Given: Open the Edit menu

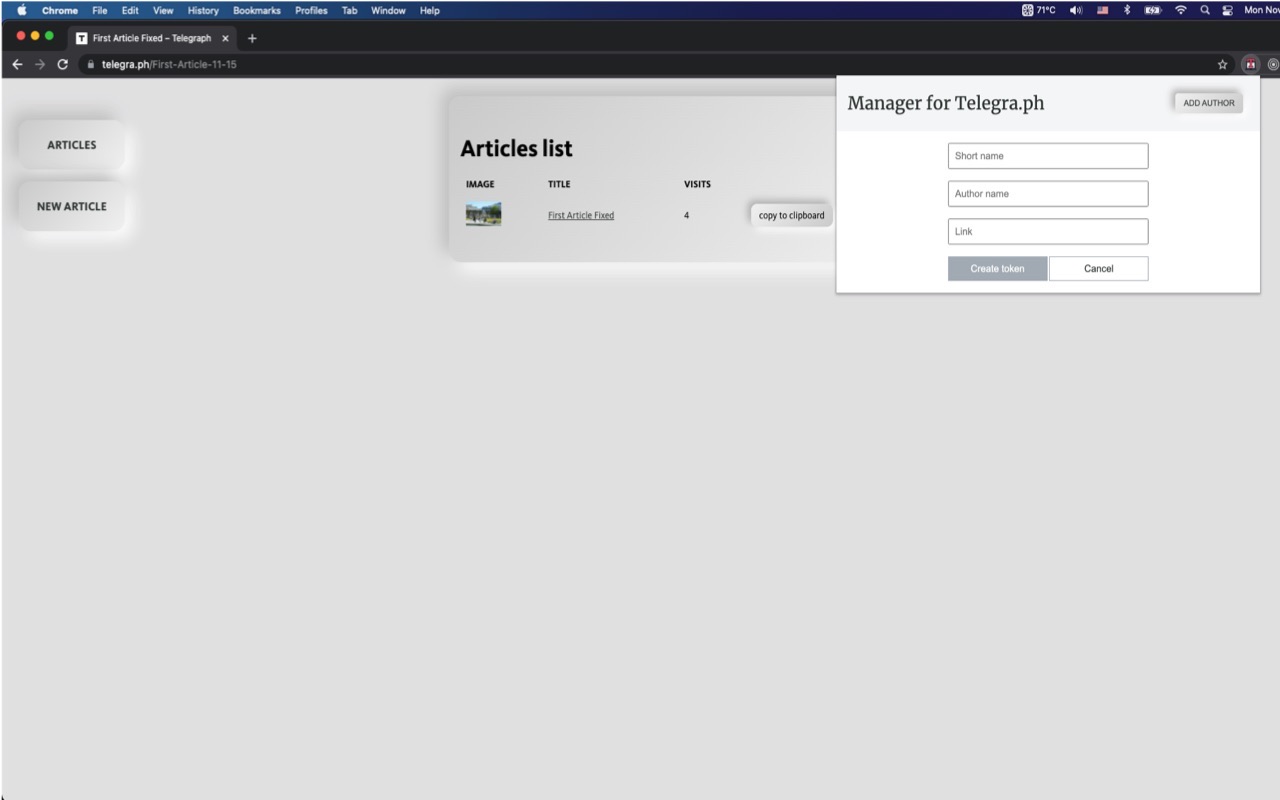Looking at the screenshot, I should point(130,10).
